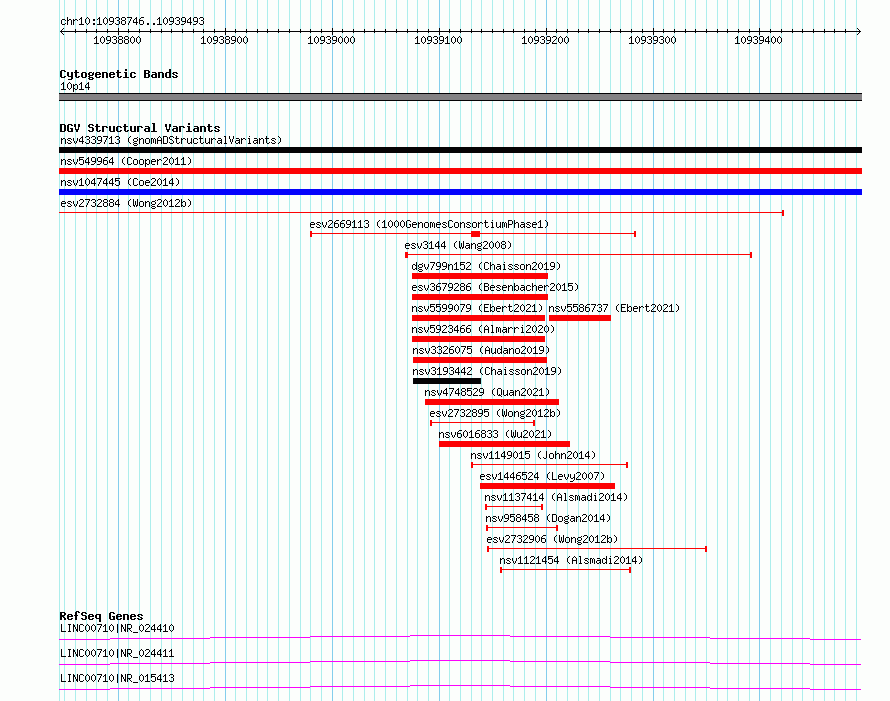Click the thick block on esv2669113 line
This screenshot has width=890, height=701.
click(x=476, y=234)
